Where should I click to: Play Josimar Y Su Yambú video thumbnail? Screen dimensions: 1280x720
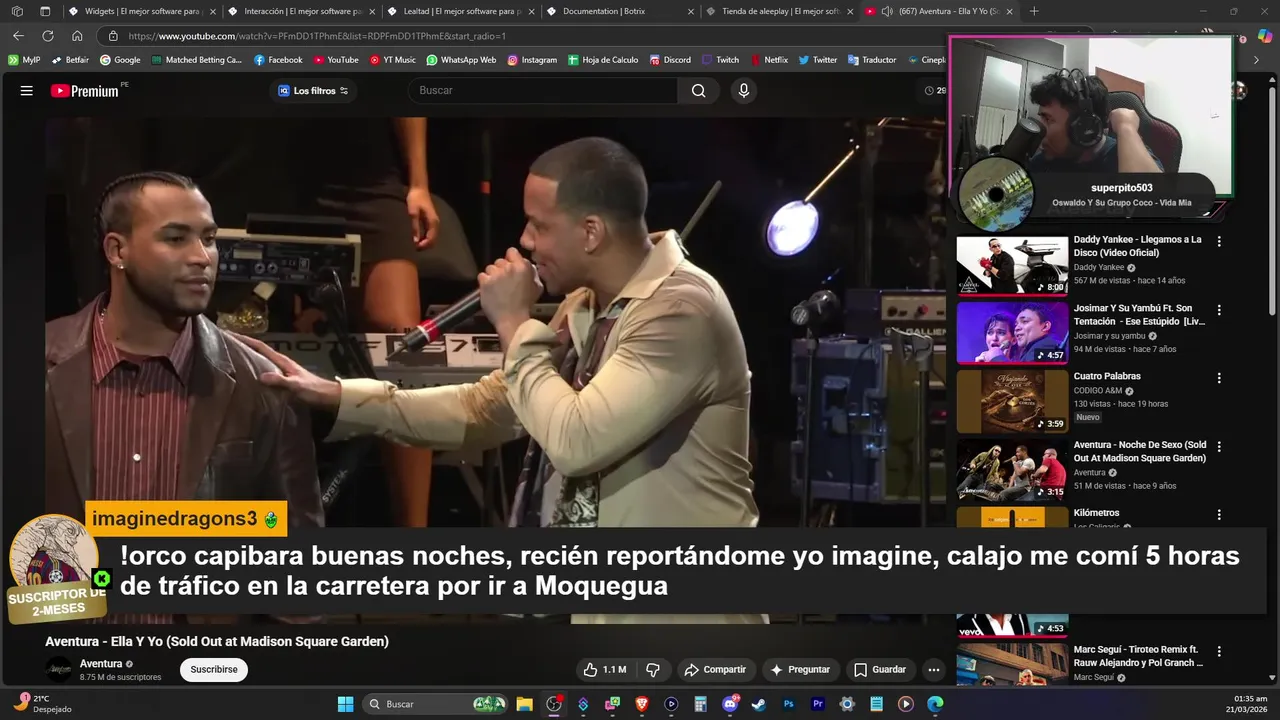pyautogui.click(x=1012, y=333)
